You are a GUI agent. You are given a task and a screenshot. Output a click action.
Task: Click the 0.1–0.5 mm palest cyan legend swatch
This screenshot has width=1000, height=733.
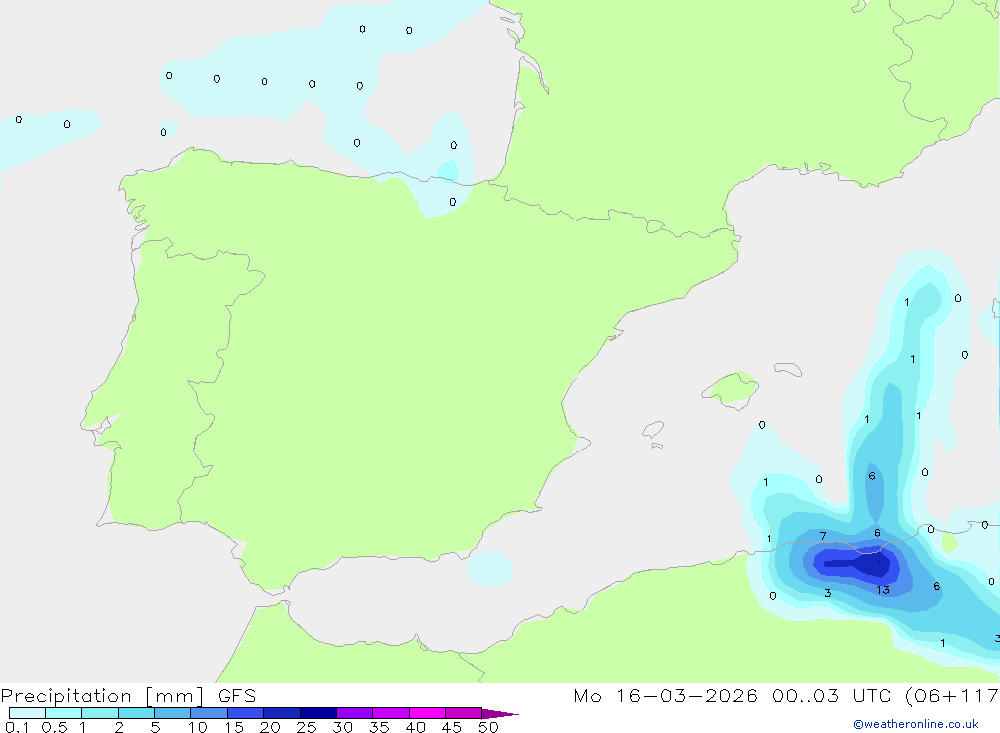pyautogui.click(x=27, y=713)
